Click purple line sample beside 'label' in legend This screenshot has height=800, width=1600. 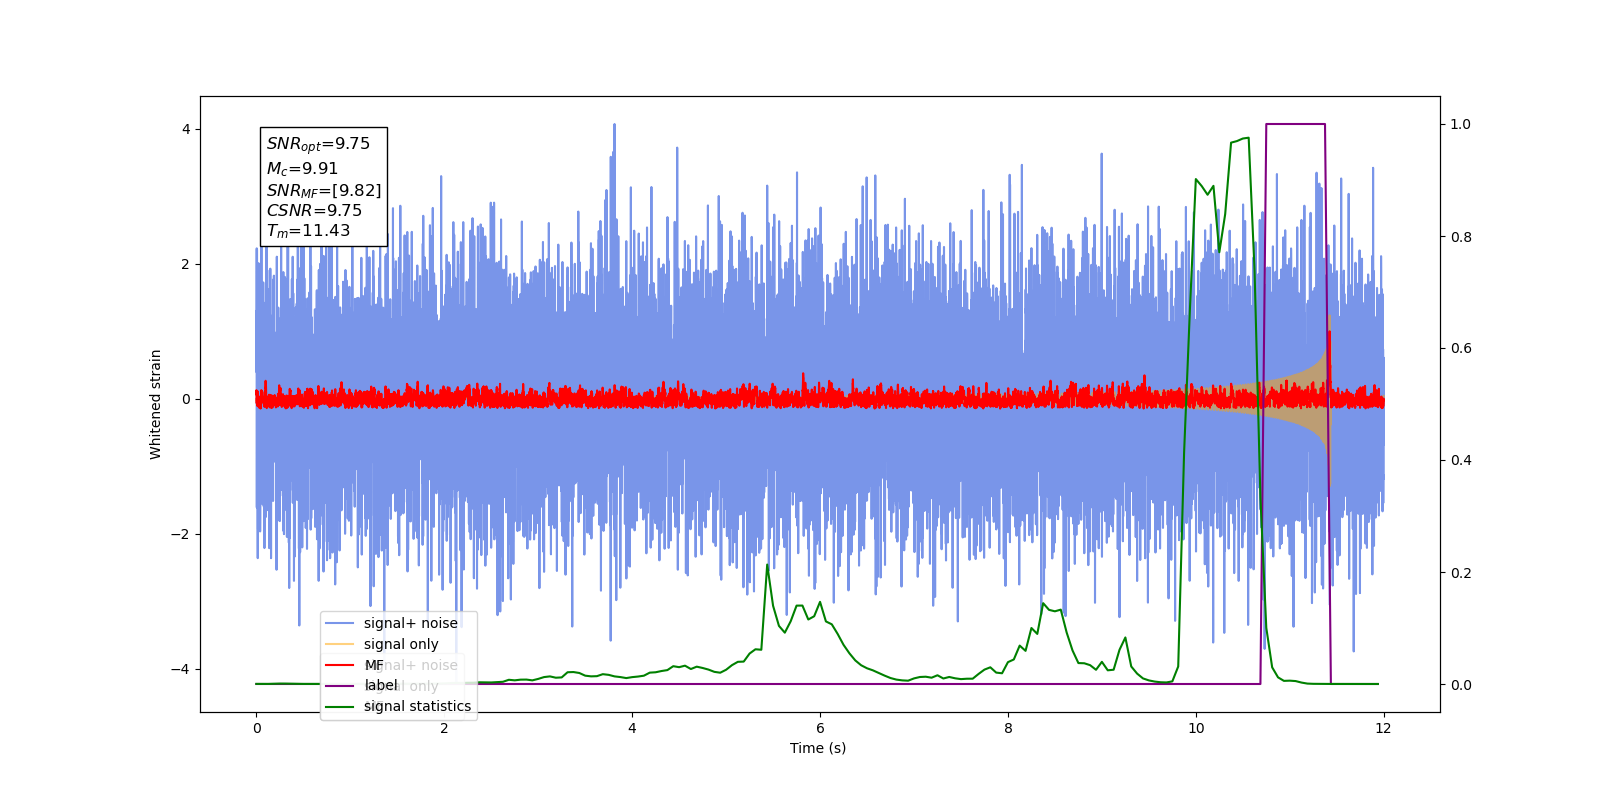tap(340, 685)
